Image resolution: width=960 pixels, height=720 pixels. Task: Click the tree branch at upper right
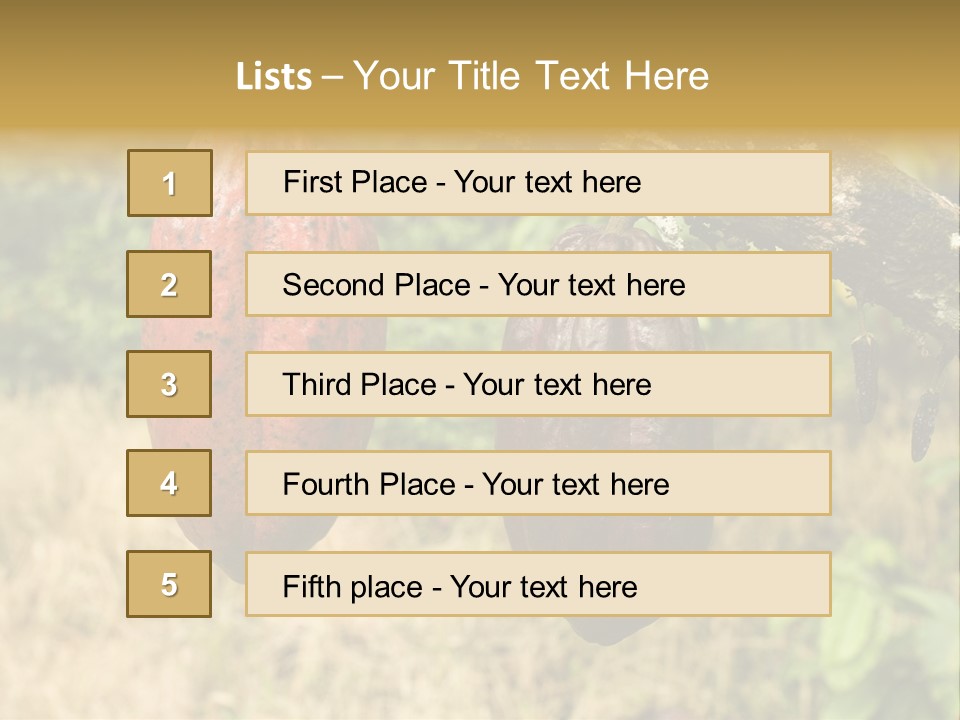pos(890,230)
